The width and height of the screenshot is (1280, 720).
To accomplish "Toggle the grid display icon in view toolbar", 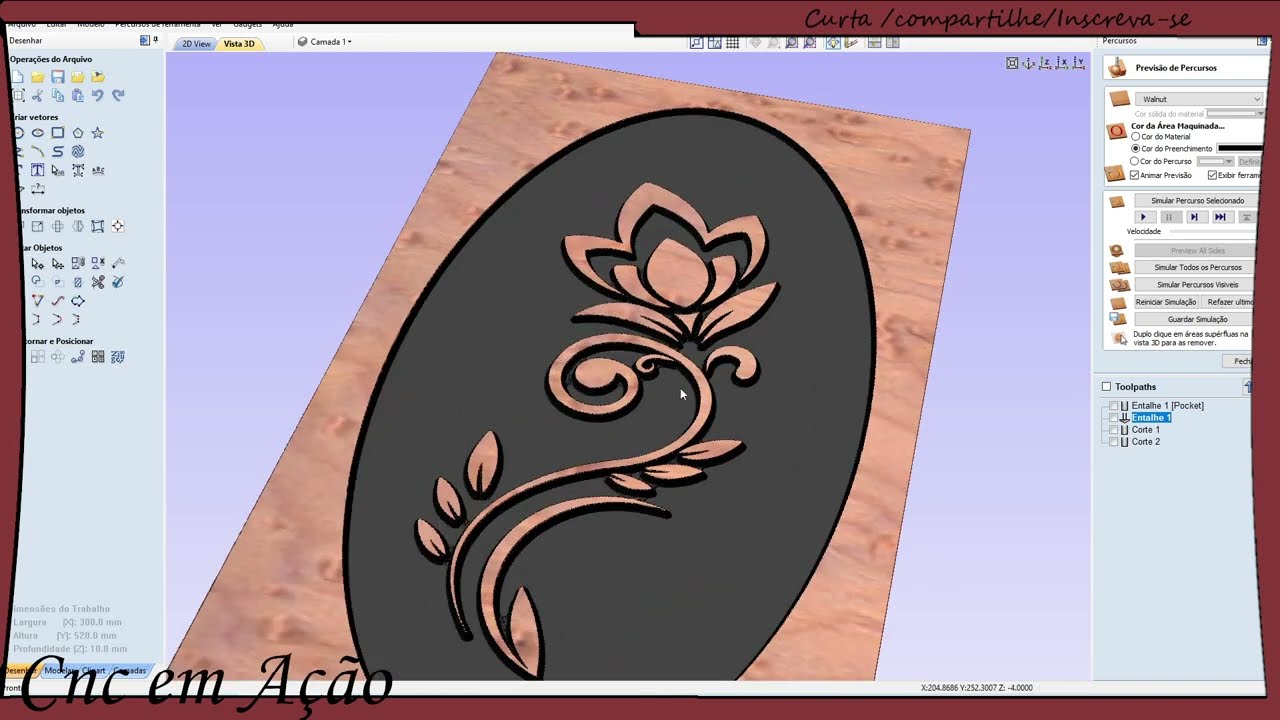I will click(x=733, y=42).
